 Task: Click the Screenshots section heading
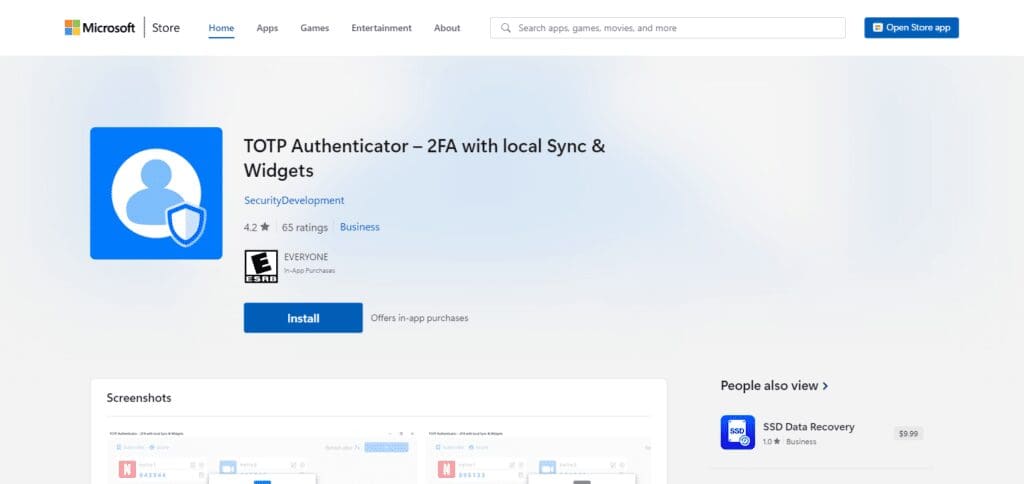[138, 398]
